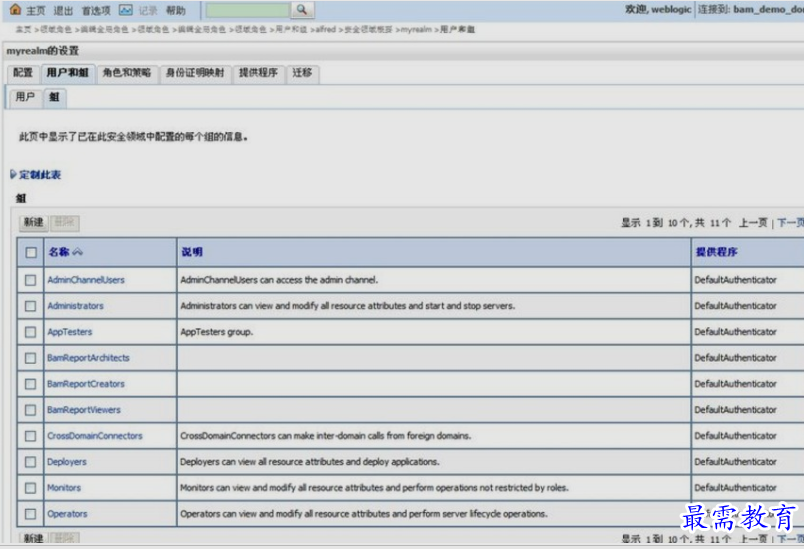Click the search magnifier button
Image resolution: width=804 pixels, height=549 pixels.
click(x=302, y=10)
